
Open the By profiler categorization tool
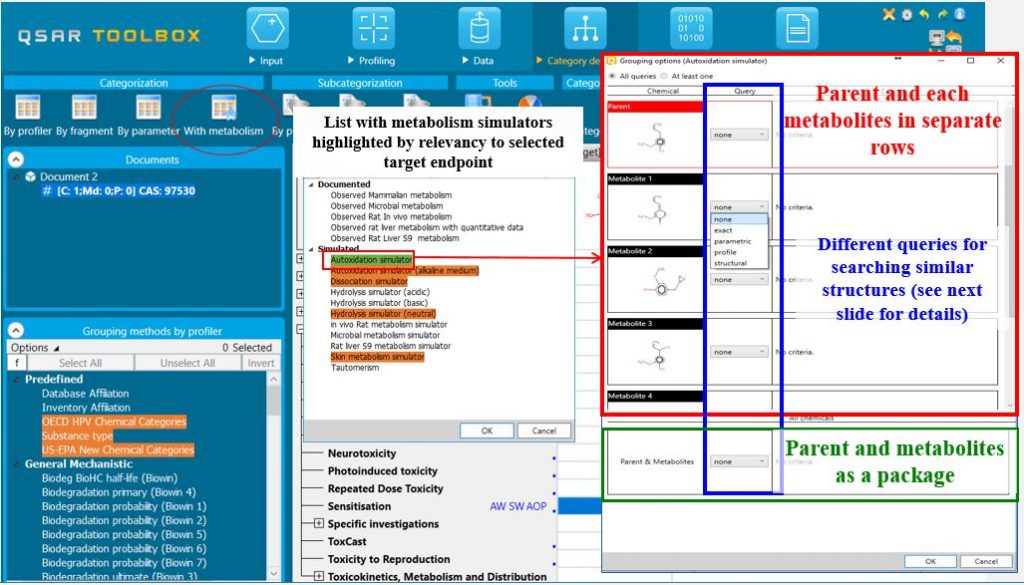26,108
